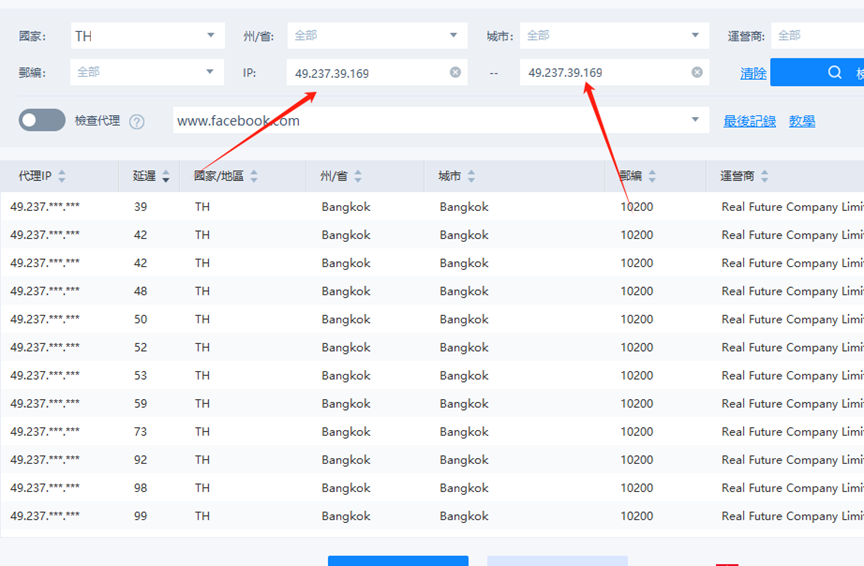The width and height of the screenshot is (864, 566).
Task: Clear the second IP range field with its X icon
Action: pos(697,72)
